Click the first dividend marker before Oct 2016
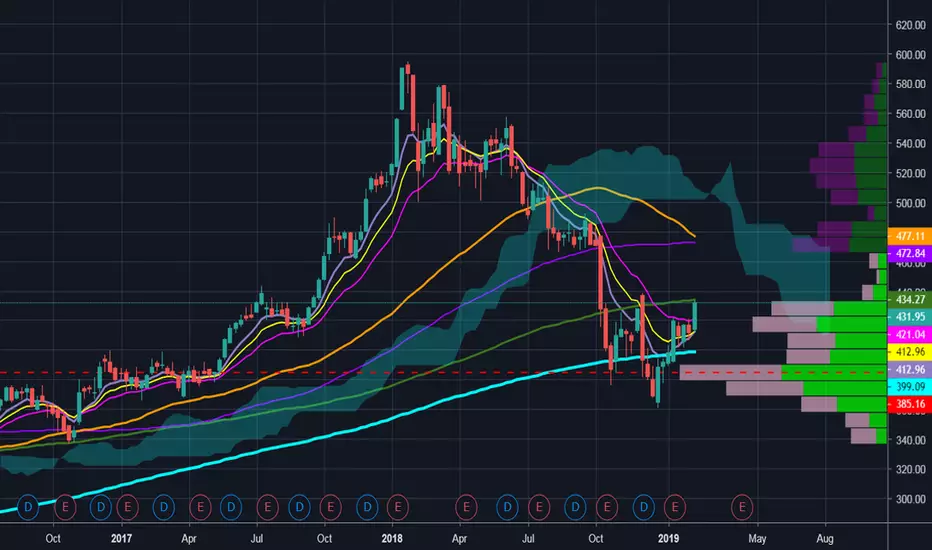932x550 pixels. (28, 507)
